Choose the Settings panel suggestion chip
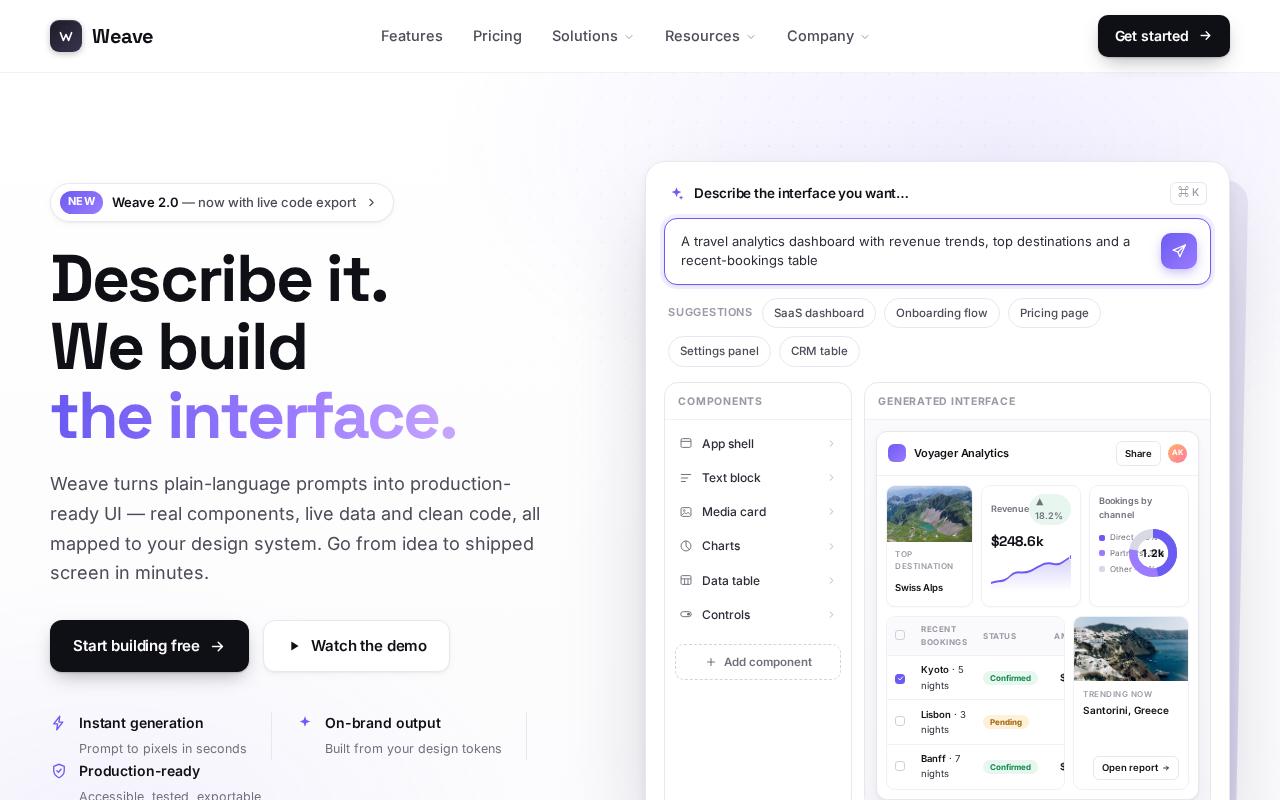The height and width of the screenshot is (800, 1280). (719, 351)
